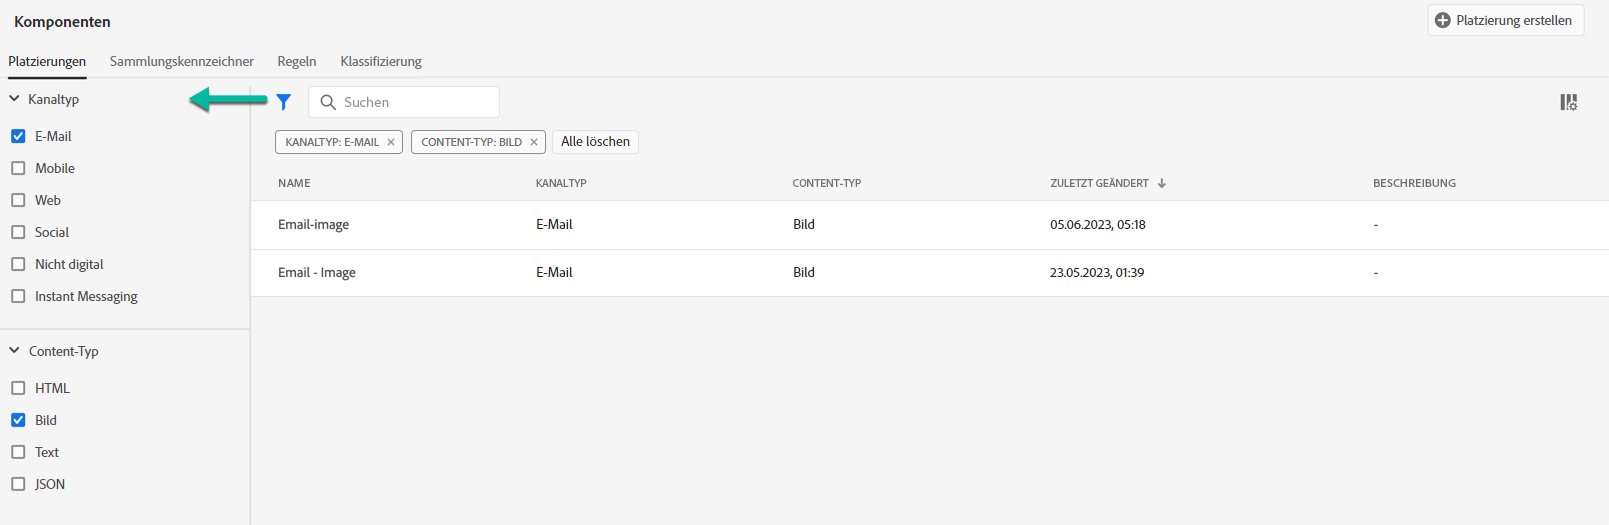Click the Platzierung erstellen button
Screen dimensions: 1609x525
1505,20
